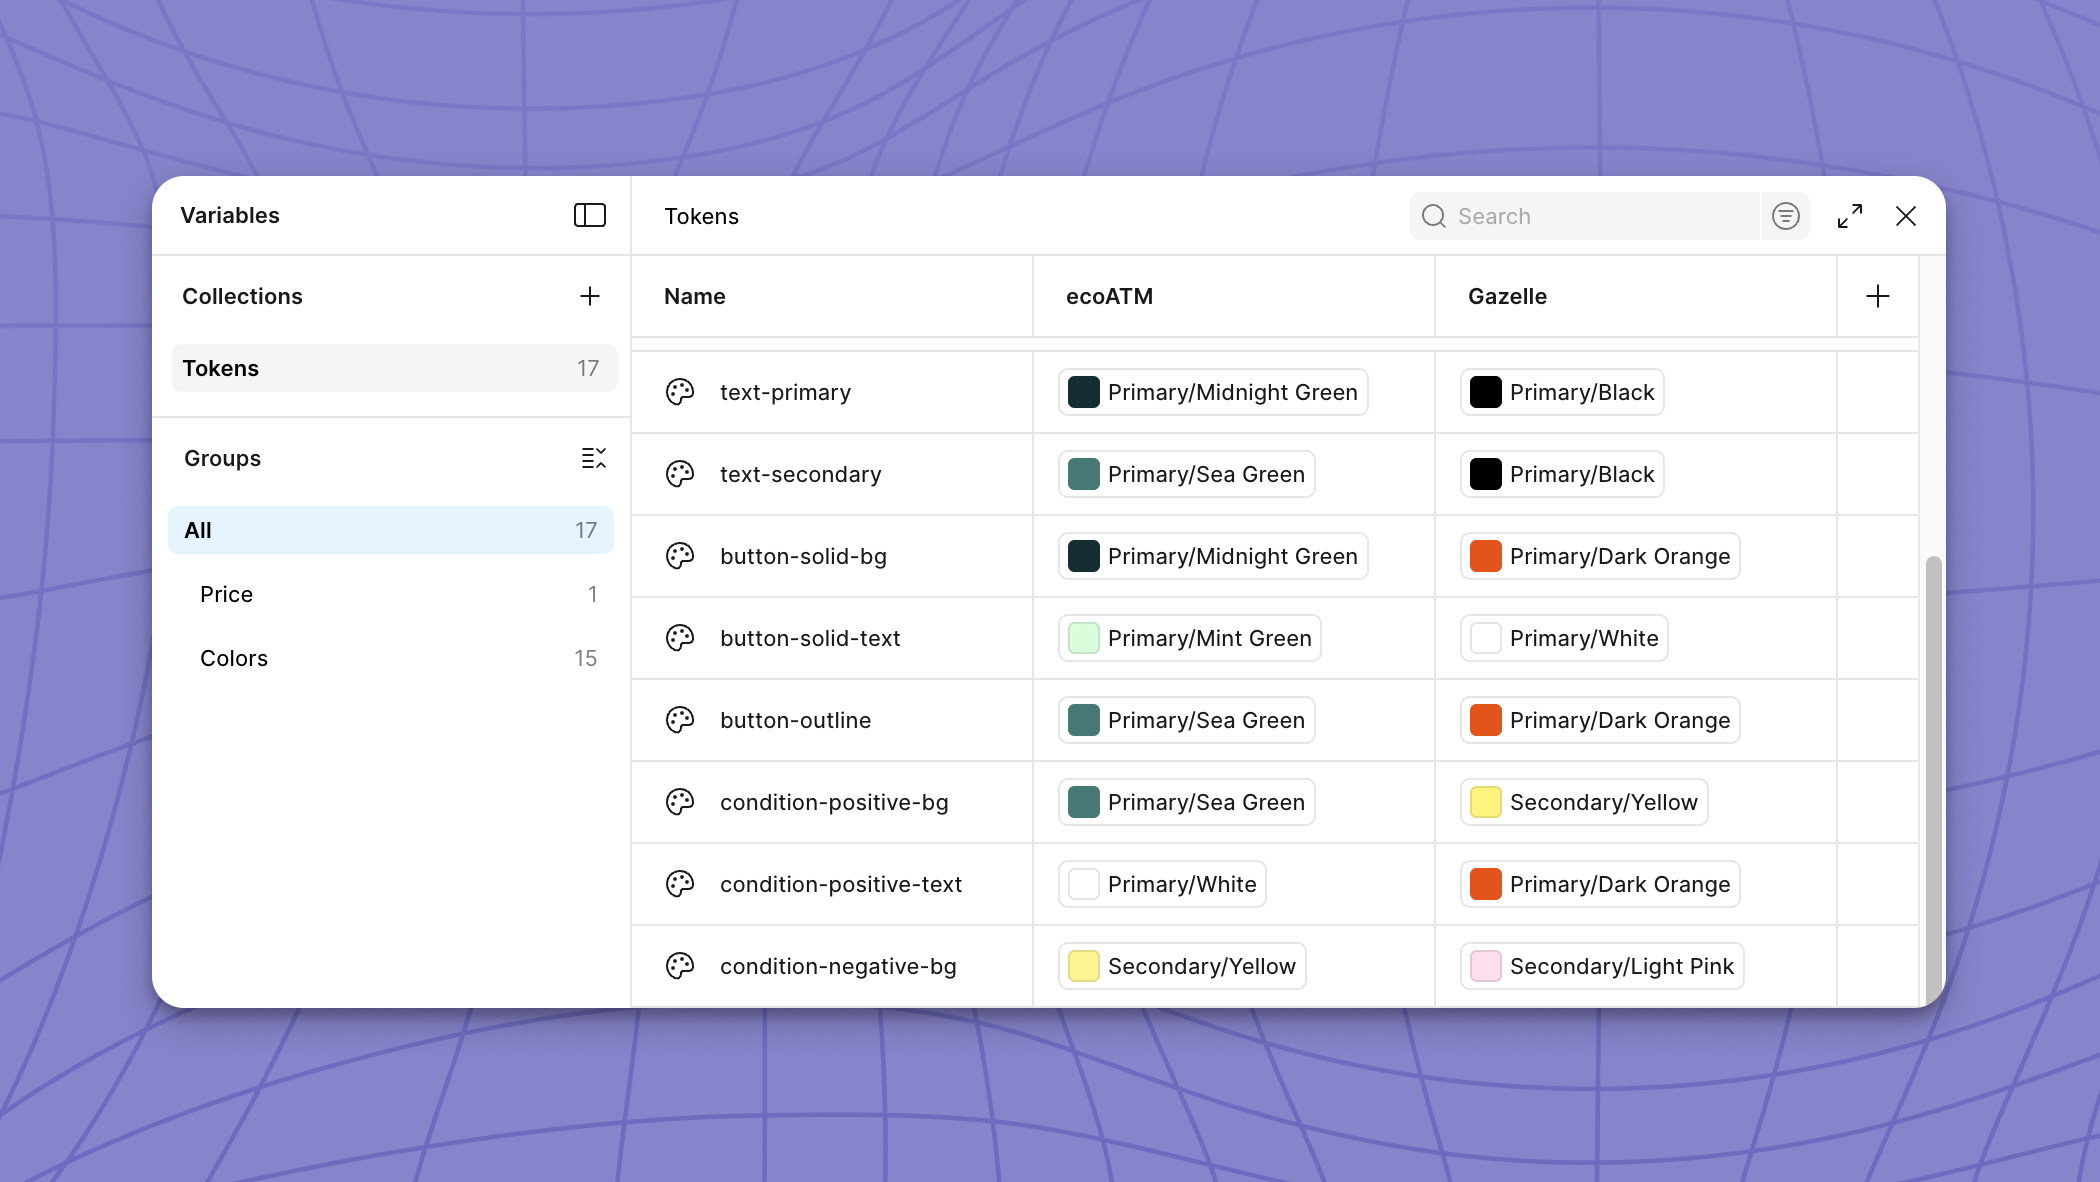The image size is (2100, 1182).
Task: Select the Tokens collection
Action: pyautogui.click(x=394, y=368)
